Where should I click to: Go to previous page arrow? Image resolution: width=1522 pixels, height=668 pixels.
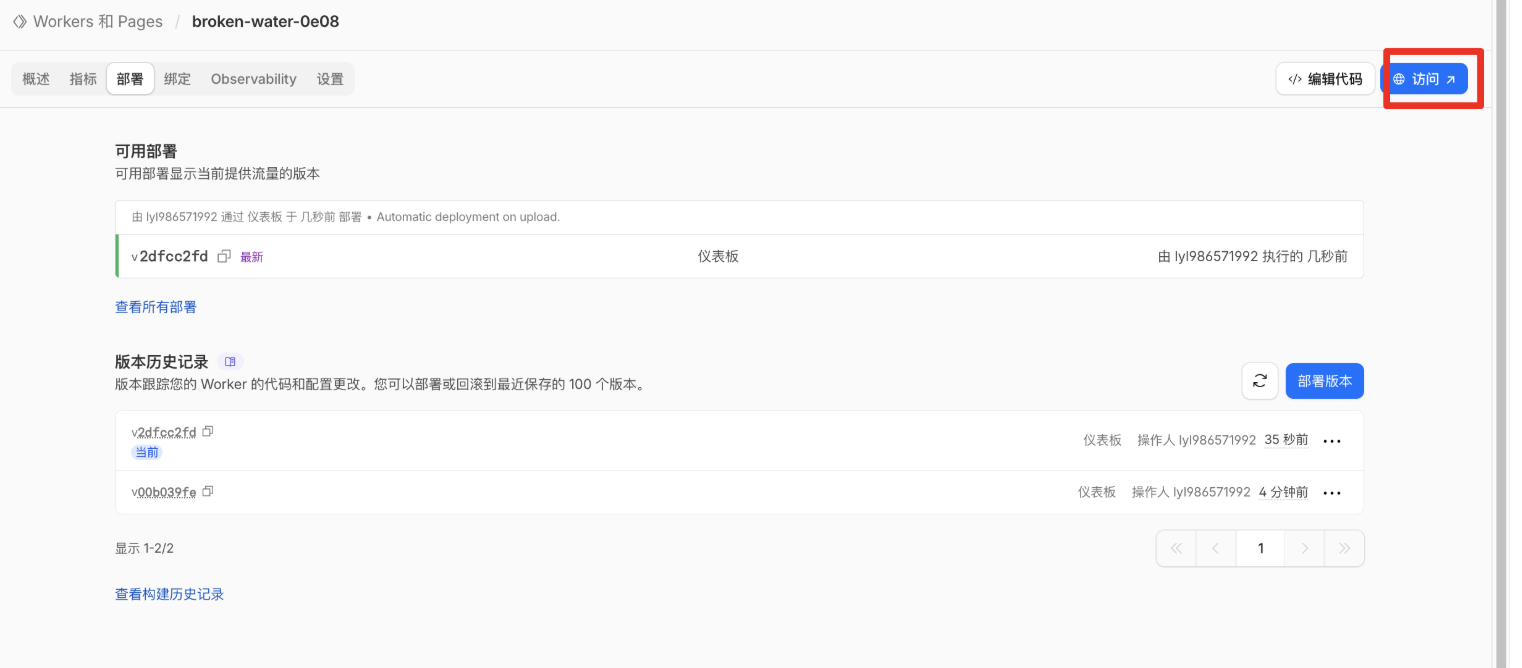pyautogui.click(x=1215, y=548)
